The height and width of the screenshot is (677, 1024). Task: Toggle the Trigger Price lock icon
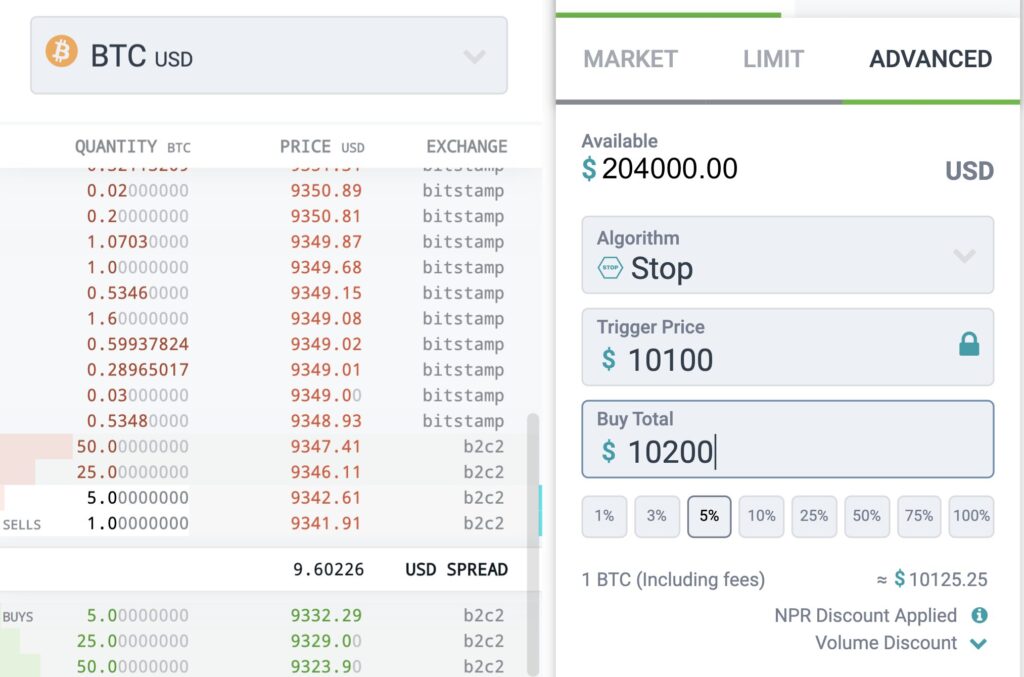969,343
